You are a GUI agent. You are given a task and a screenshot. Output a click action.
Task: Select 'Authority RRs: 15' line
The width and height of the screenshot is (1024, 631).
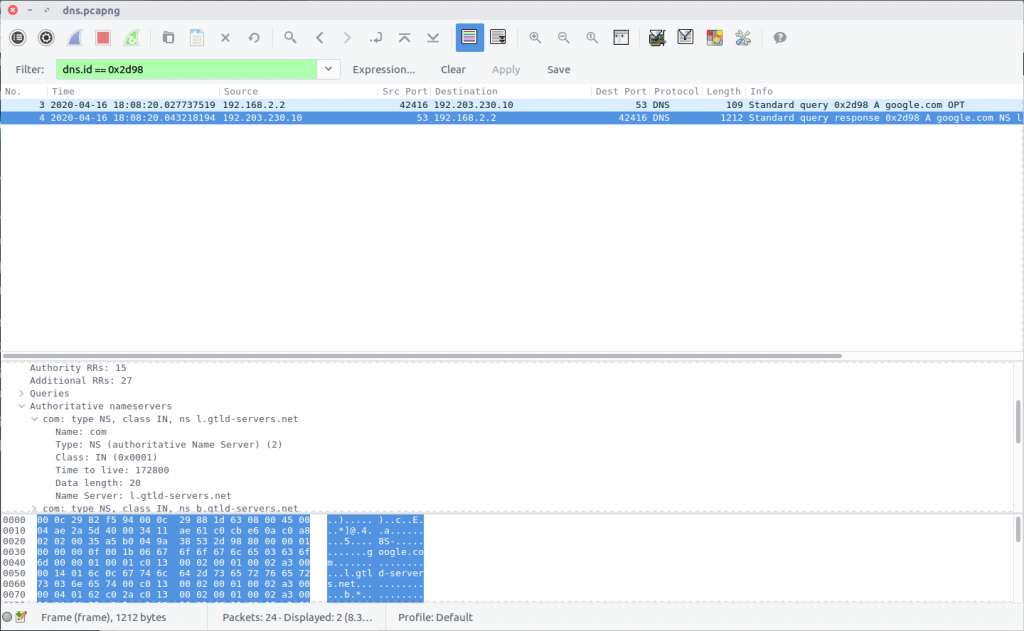tap(78, 368)
